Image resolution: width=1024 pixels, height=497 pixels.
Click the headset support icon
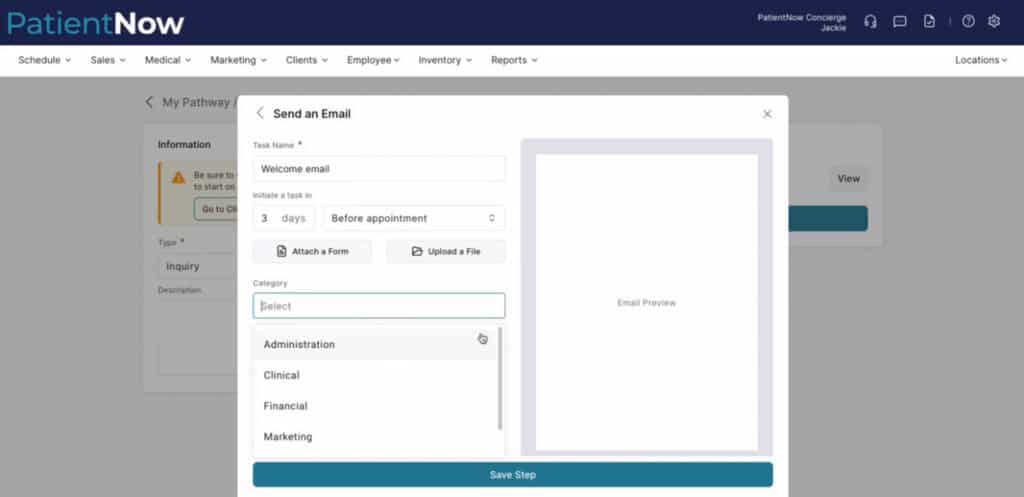870,21
